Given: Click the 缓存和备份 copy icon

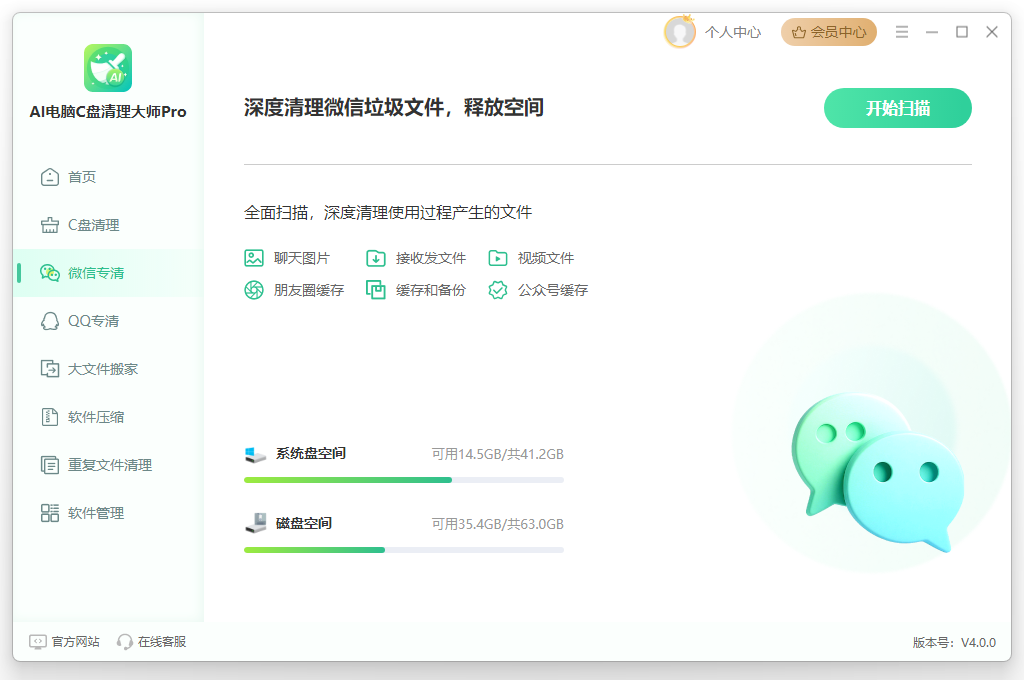Looking at the screenshot, I should pos(376,289).
